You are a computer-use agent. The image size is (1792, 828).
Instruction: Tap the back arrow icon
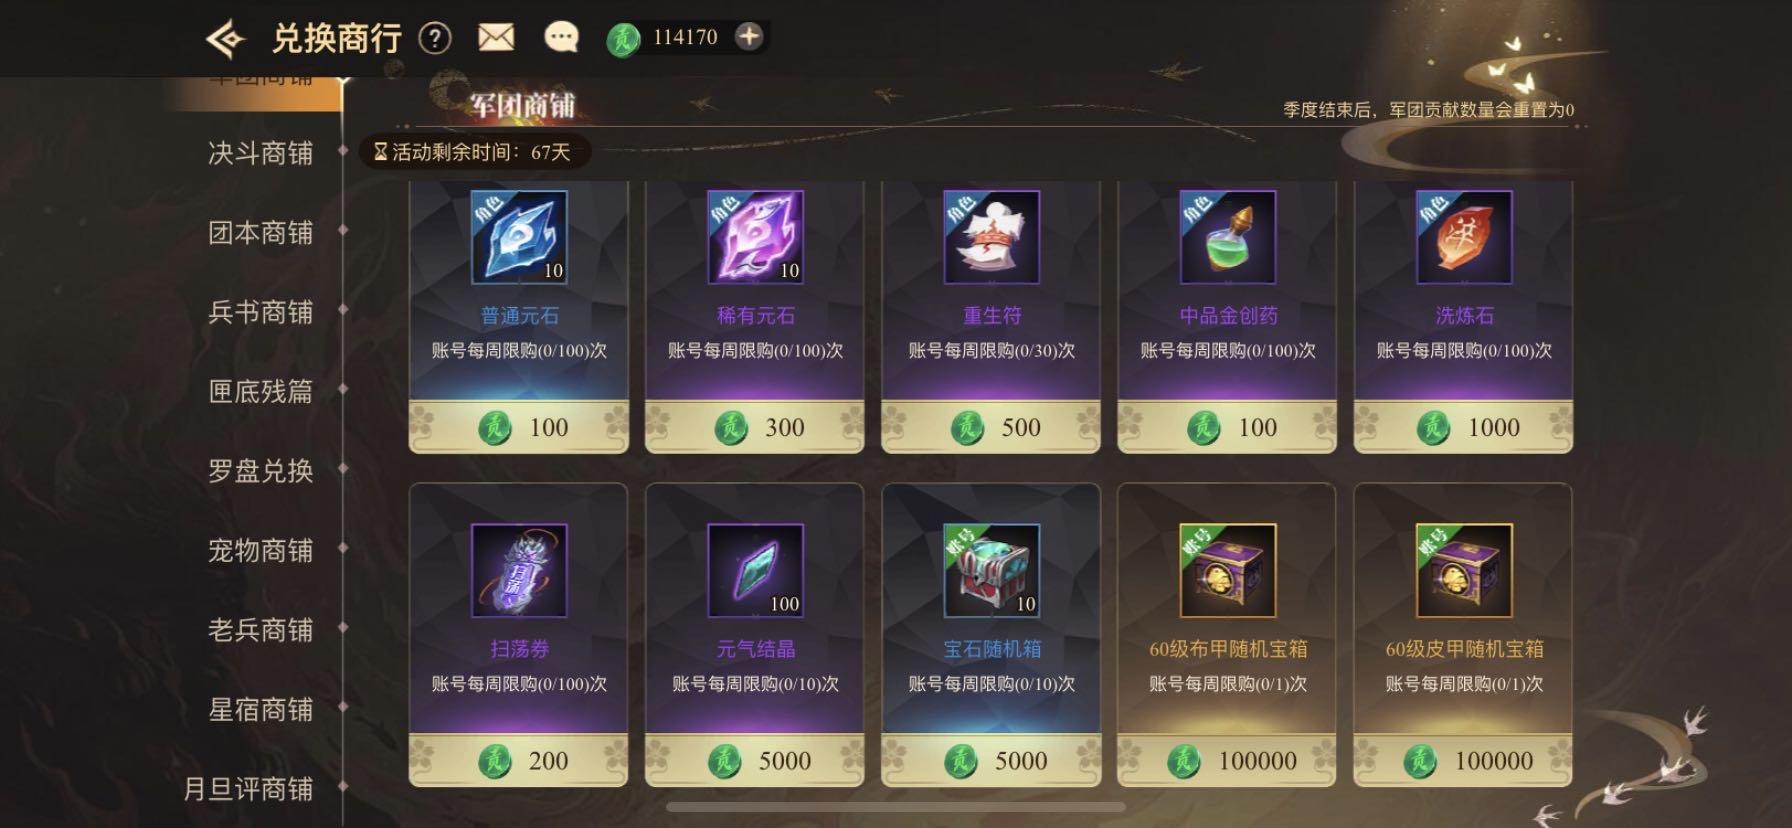[x=225, y=39]
